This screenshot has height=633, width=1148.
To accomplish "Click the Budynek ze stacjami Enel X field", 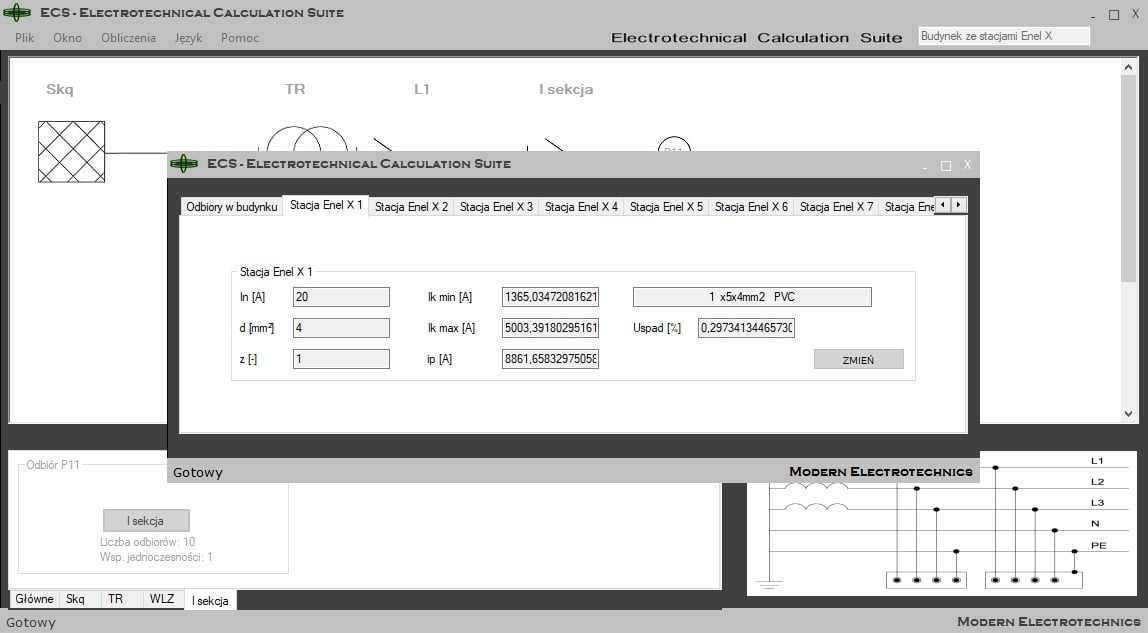I will click(1004, 36).
